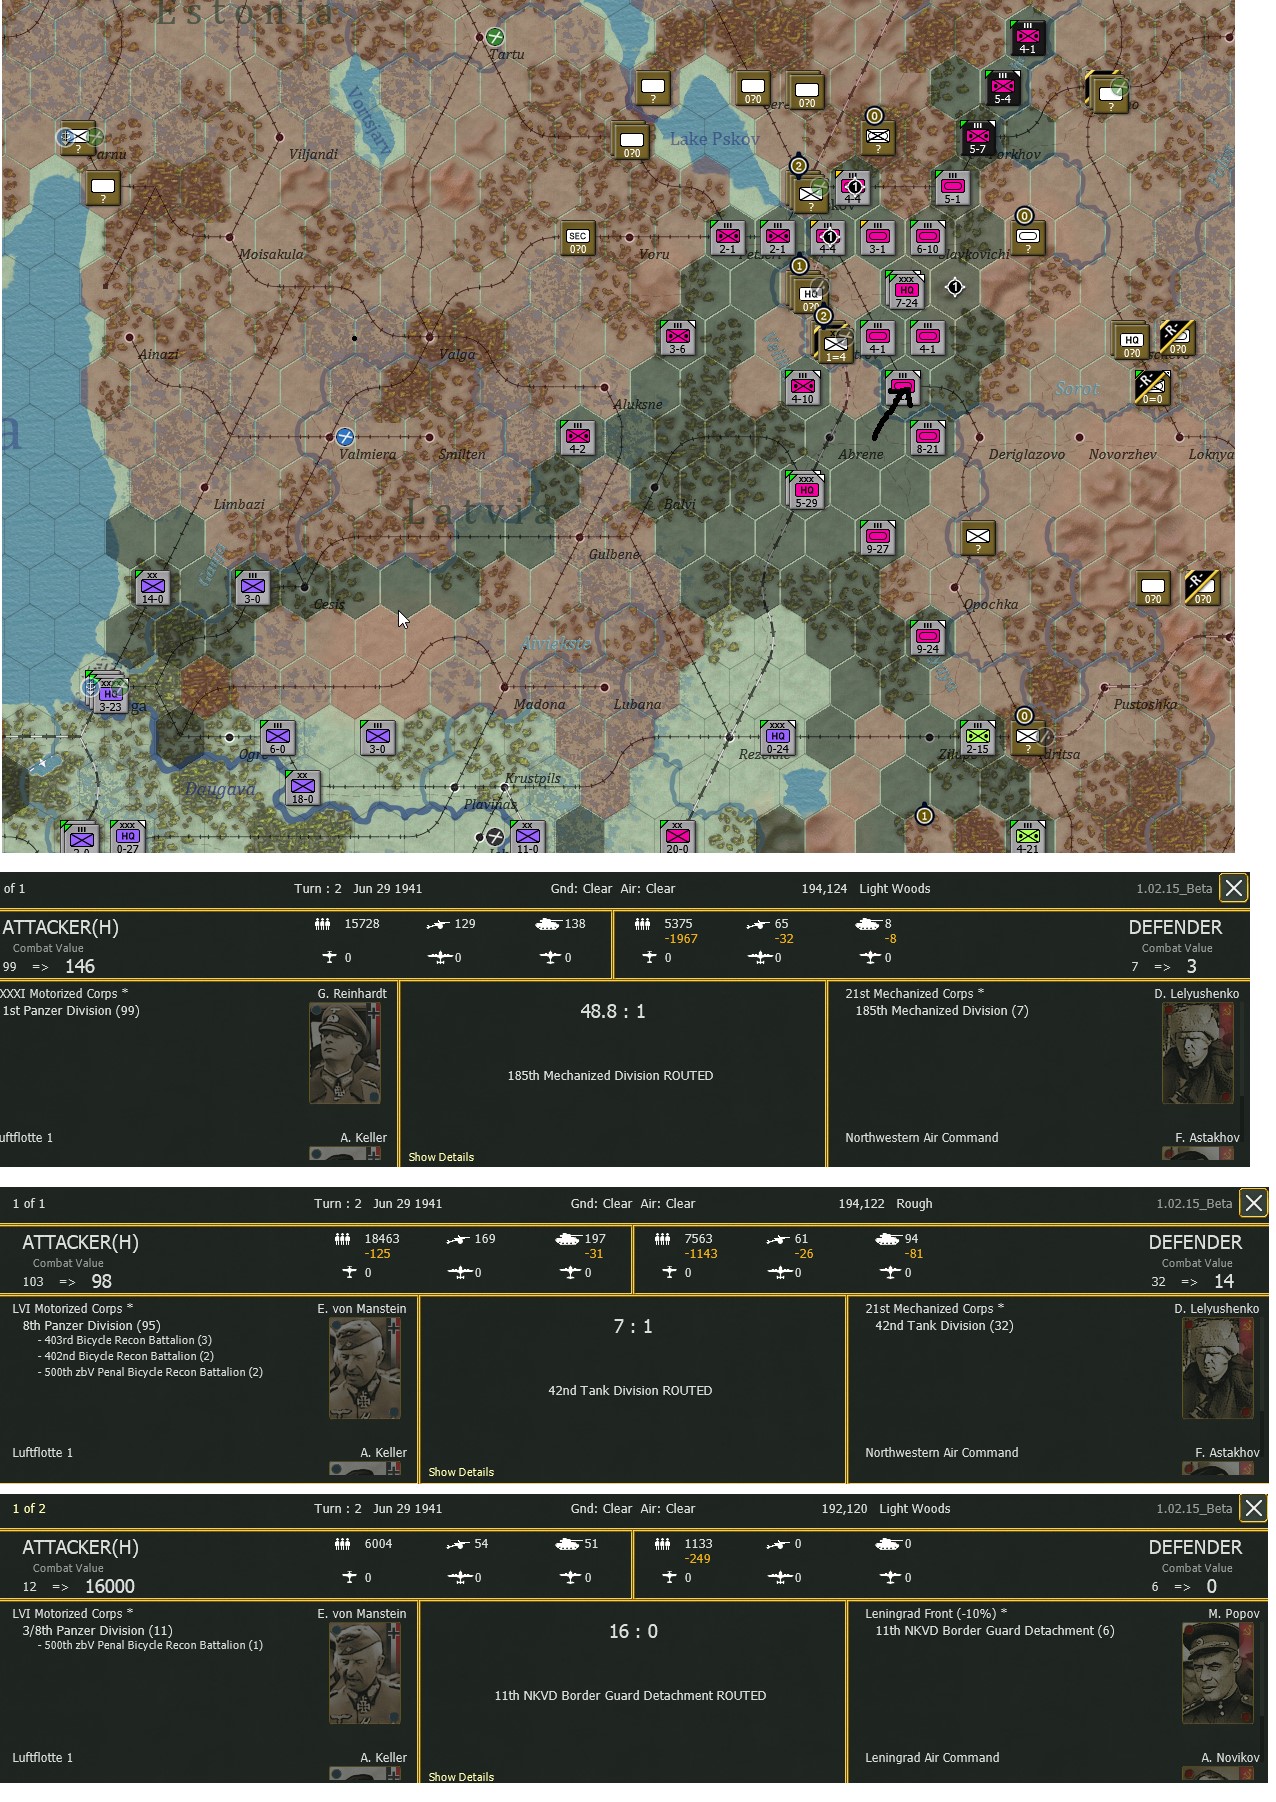Select the 8-21 panzer counter near Abrene

pyautogui.click(x=927, y=438)
